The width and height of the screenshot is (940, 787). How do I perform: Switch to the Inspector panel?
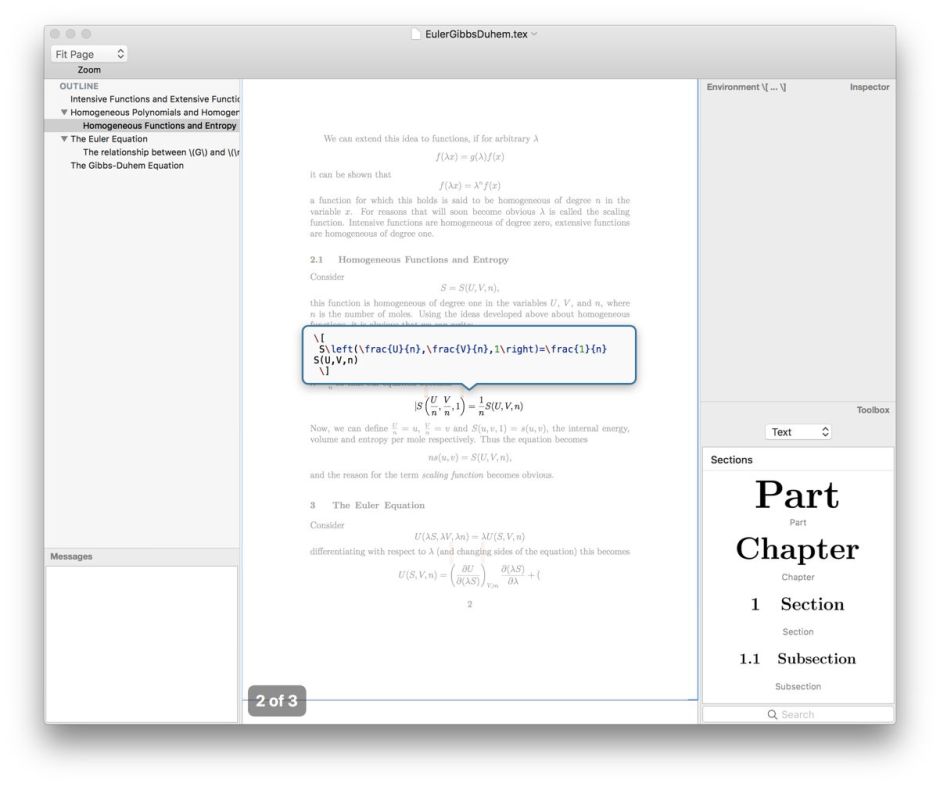tap(868, 87)
